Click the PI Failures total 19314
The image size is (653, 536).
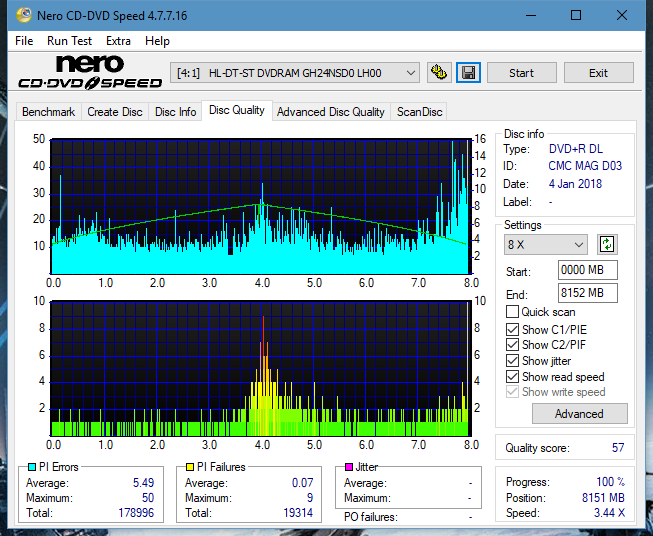click(x=298, y=513)
